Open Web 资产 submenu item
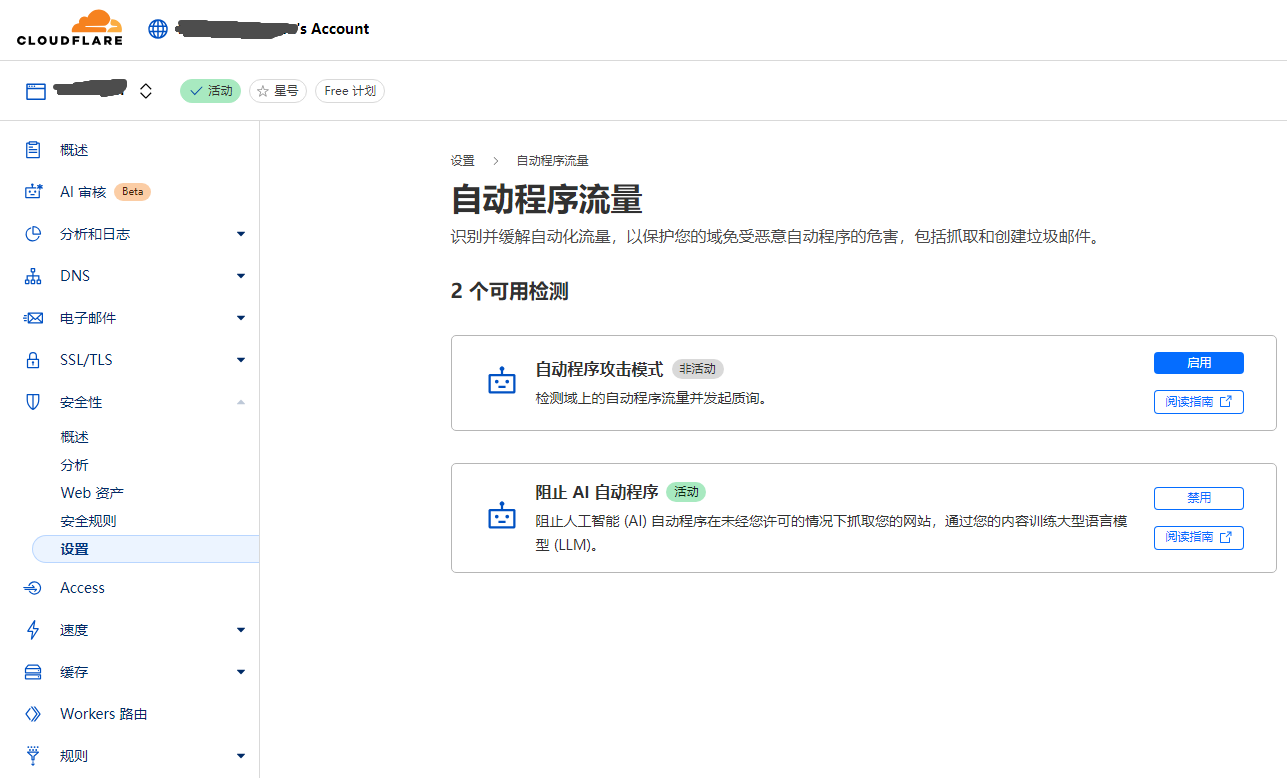1287x778 pixels. 92,493
